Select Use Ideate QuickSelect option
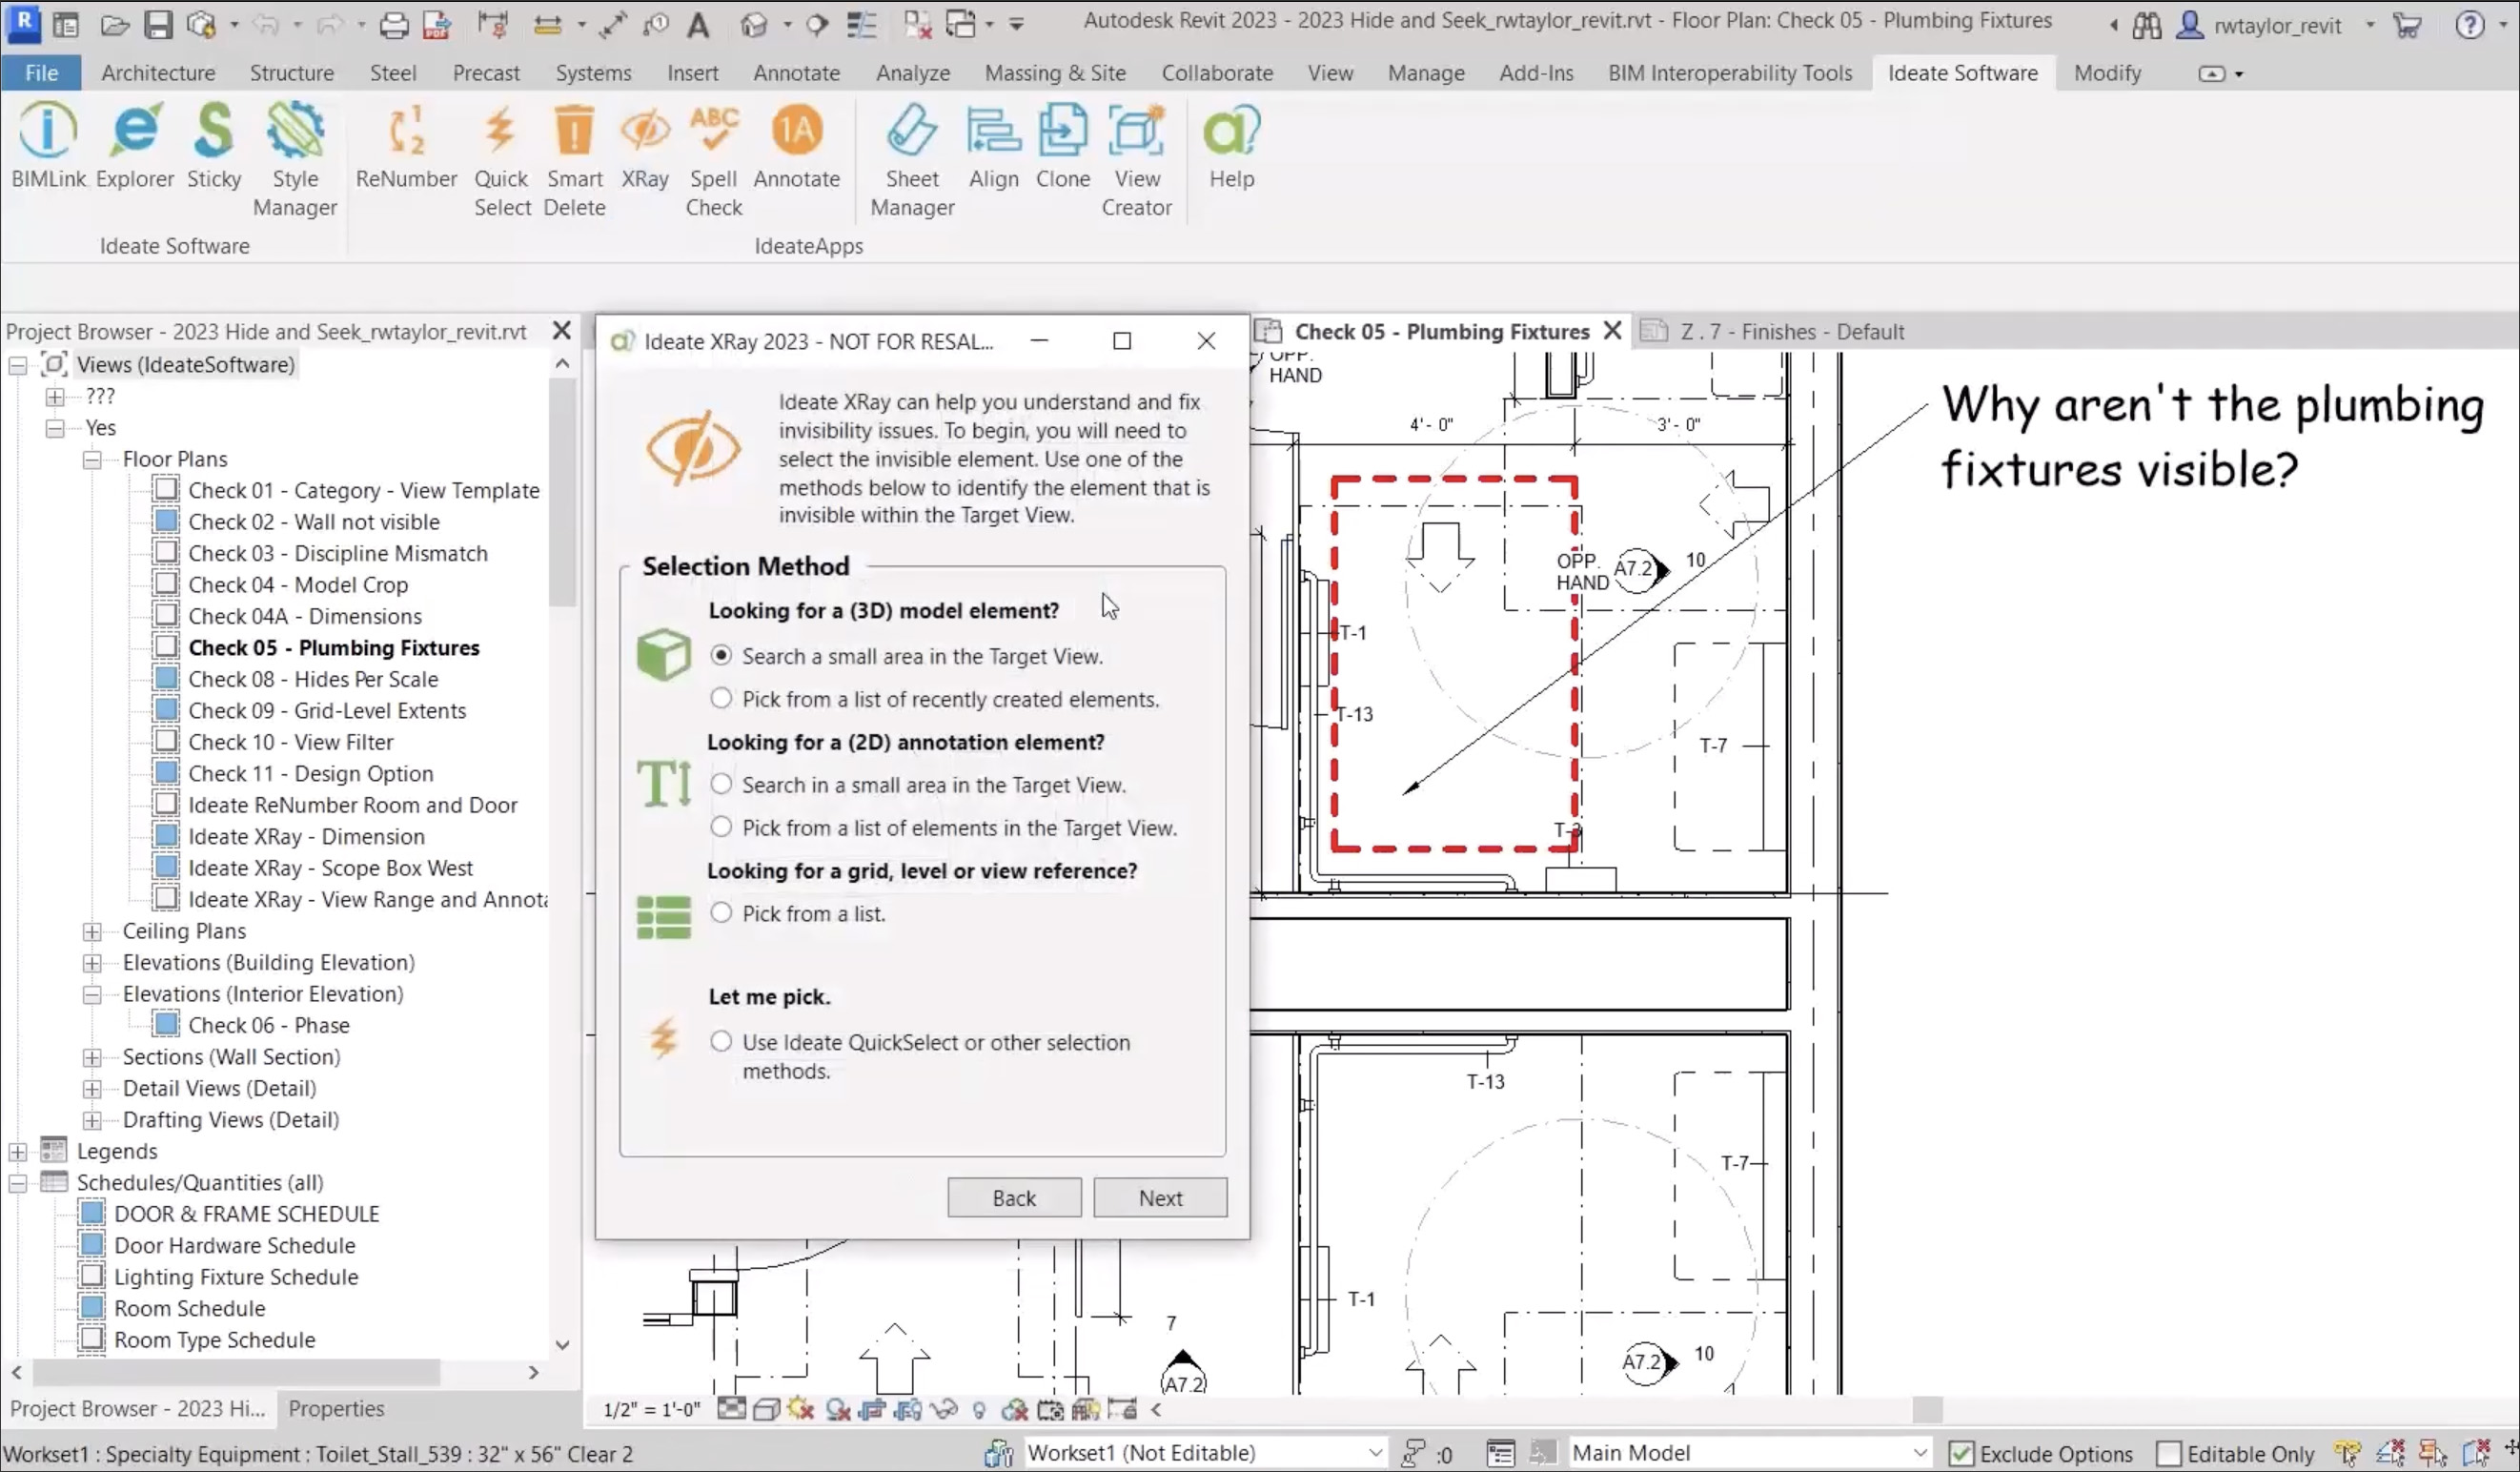The height and width of the screenshot is (1472, 2520). [721, 1041]
